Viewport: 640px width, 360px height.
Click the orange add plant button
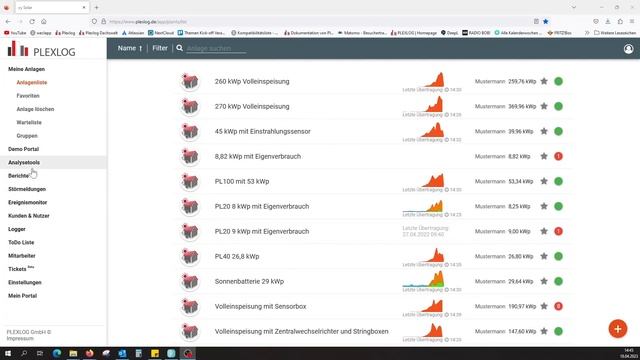(x=618, y=329)
